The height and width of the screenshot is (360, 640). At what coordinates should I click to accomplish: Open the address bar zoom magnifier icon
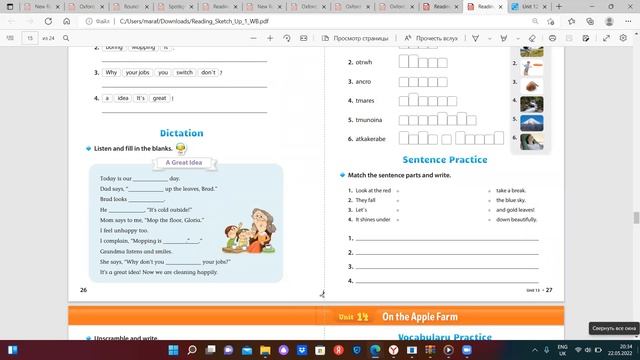(x=535, y=21)
